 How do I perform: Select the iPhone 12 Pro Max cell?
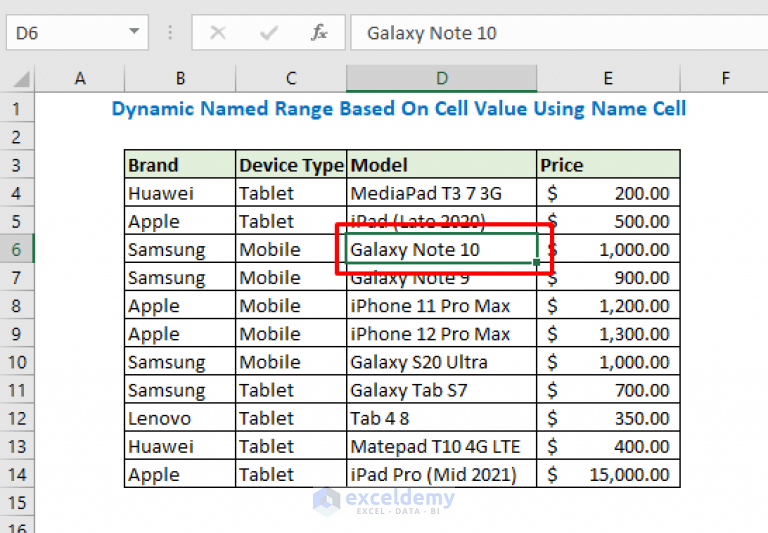coord(442,334)
